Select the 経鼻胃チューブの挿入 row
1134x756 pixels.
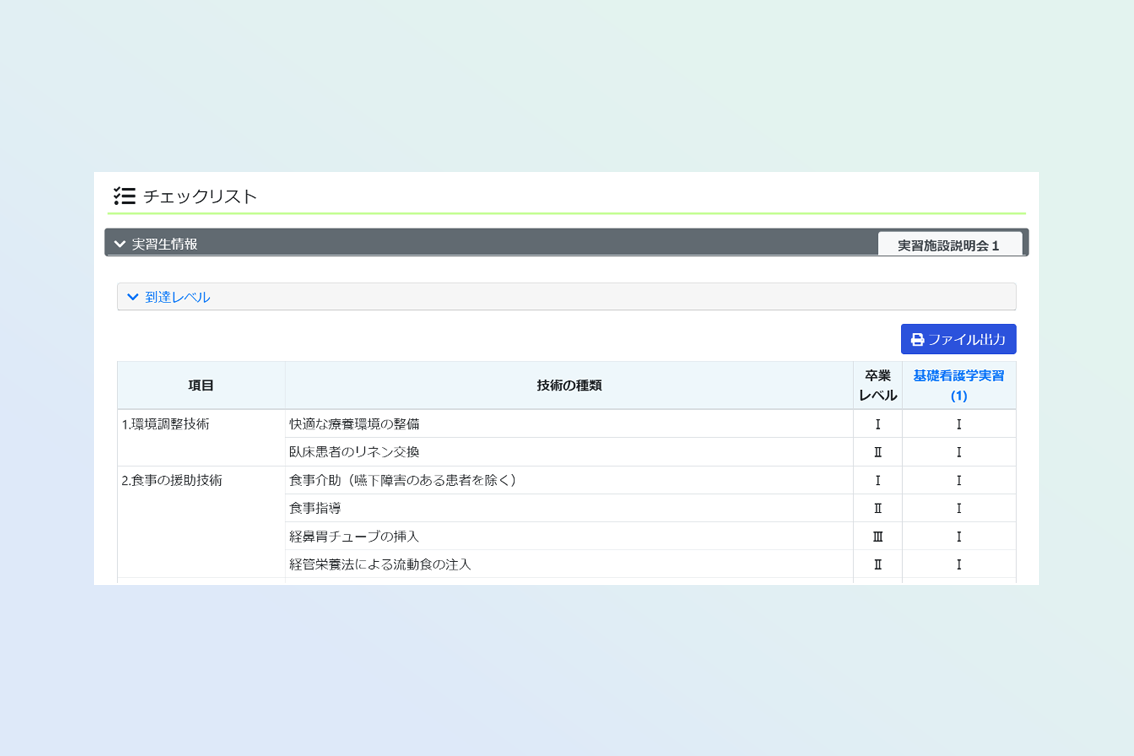pyautogui.click(x=355, y=536)
